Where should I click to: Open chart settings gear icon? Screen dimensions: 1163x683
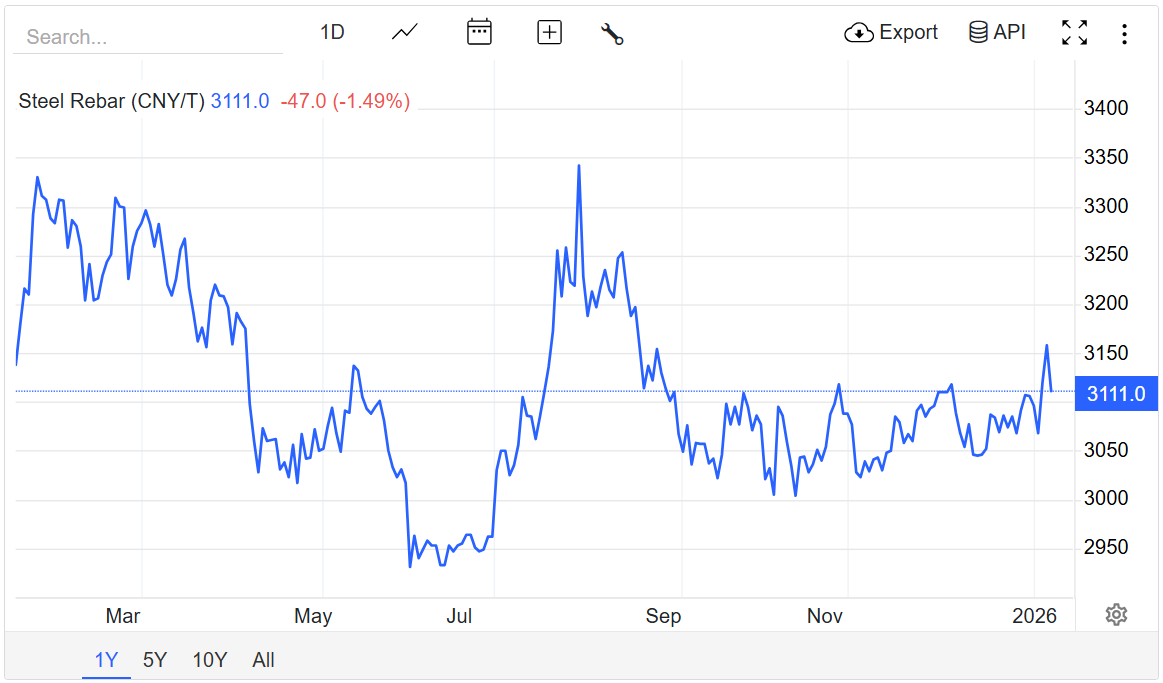(x=1116, y=614)
